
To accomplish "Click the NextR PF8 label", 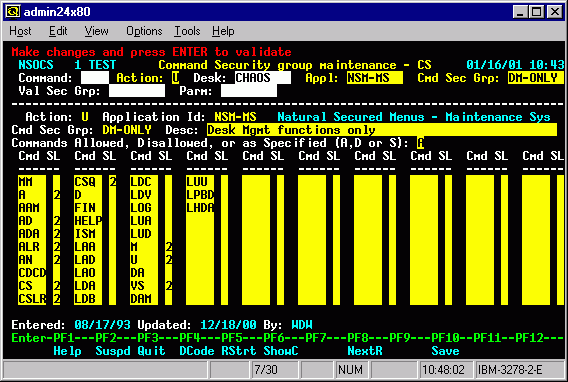I will [x=365, y=351].
